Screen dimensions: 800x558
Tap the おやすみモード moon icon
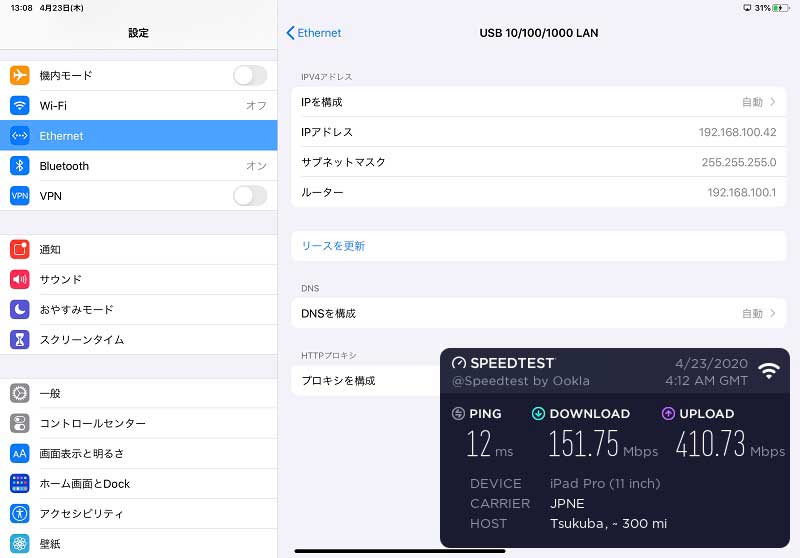click(x=19, y=310)
